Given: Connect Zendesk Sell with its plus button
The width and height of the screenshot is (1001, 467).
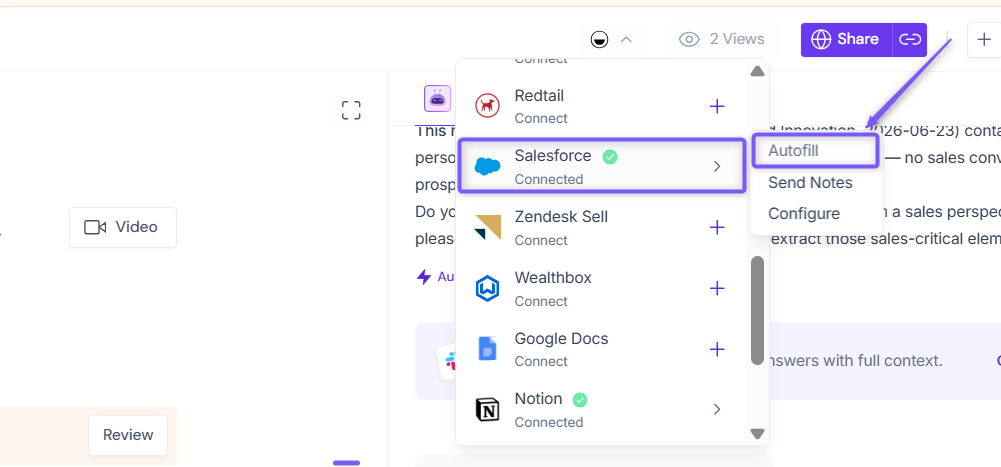Looking at the screenshot, I should [x=717, y=227].
